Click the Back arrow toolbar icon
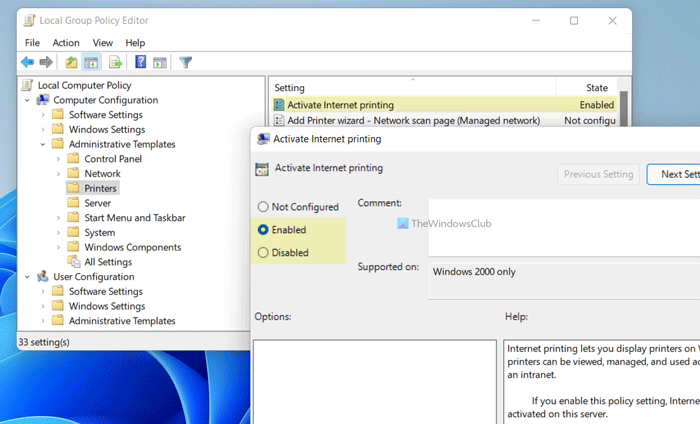The width and height of the screenshot is (700, 424). point(27,62)
